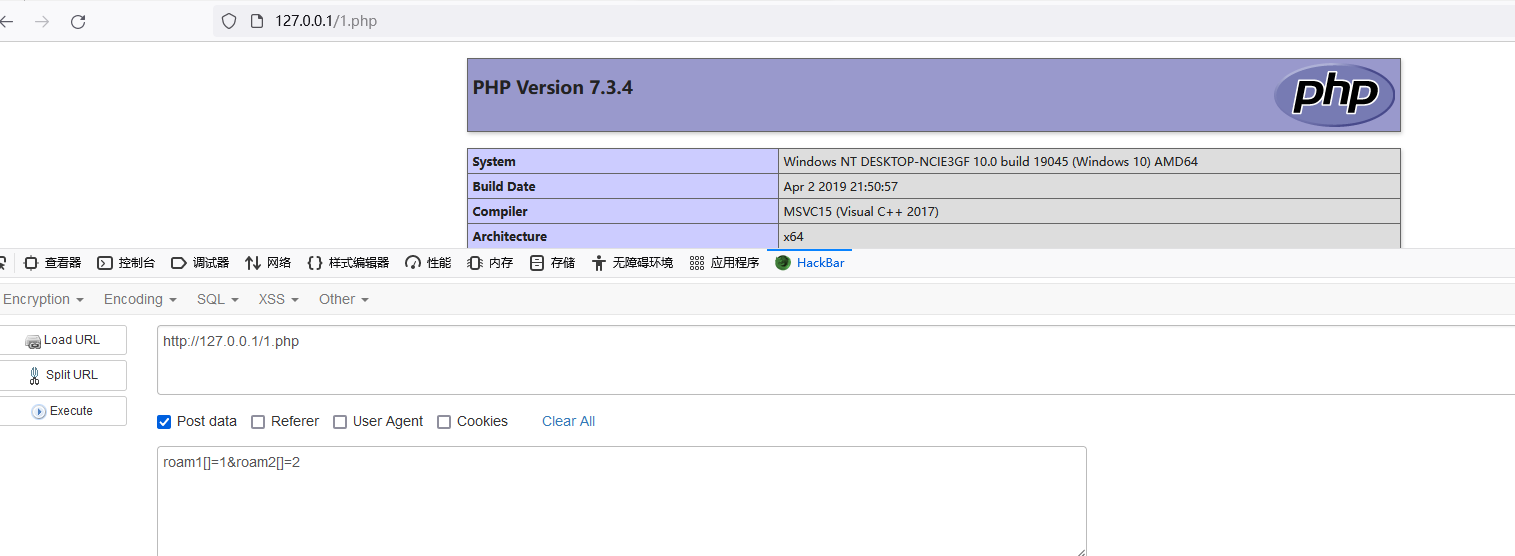Image resolution: width=1515 pixels, height=556 pixels.
Task: Click the PHP logo image
Action: 1334,95
